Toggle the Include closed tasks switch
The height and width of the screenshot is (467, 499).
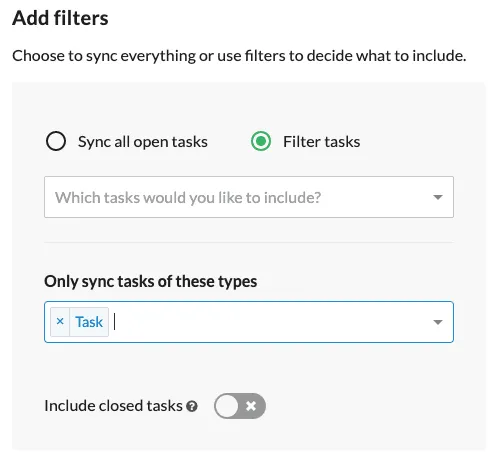coord(240,406)
